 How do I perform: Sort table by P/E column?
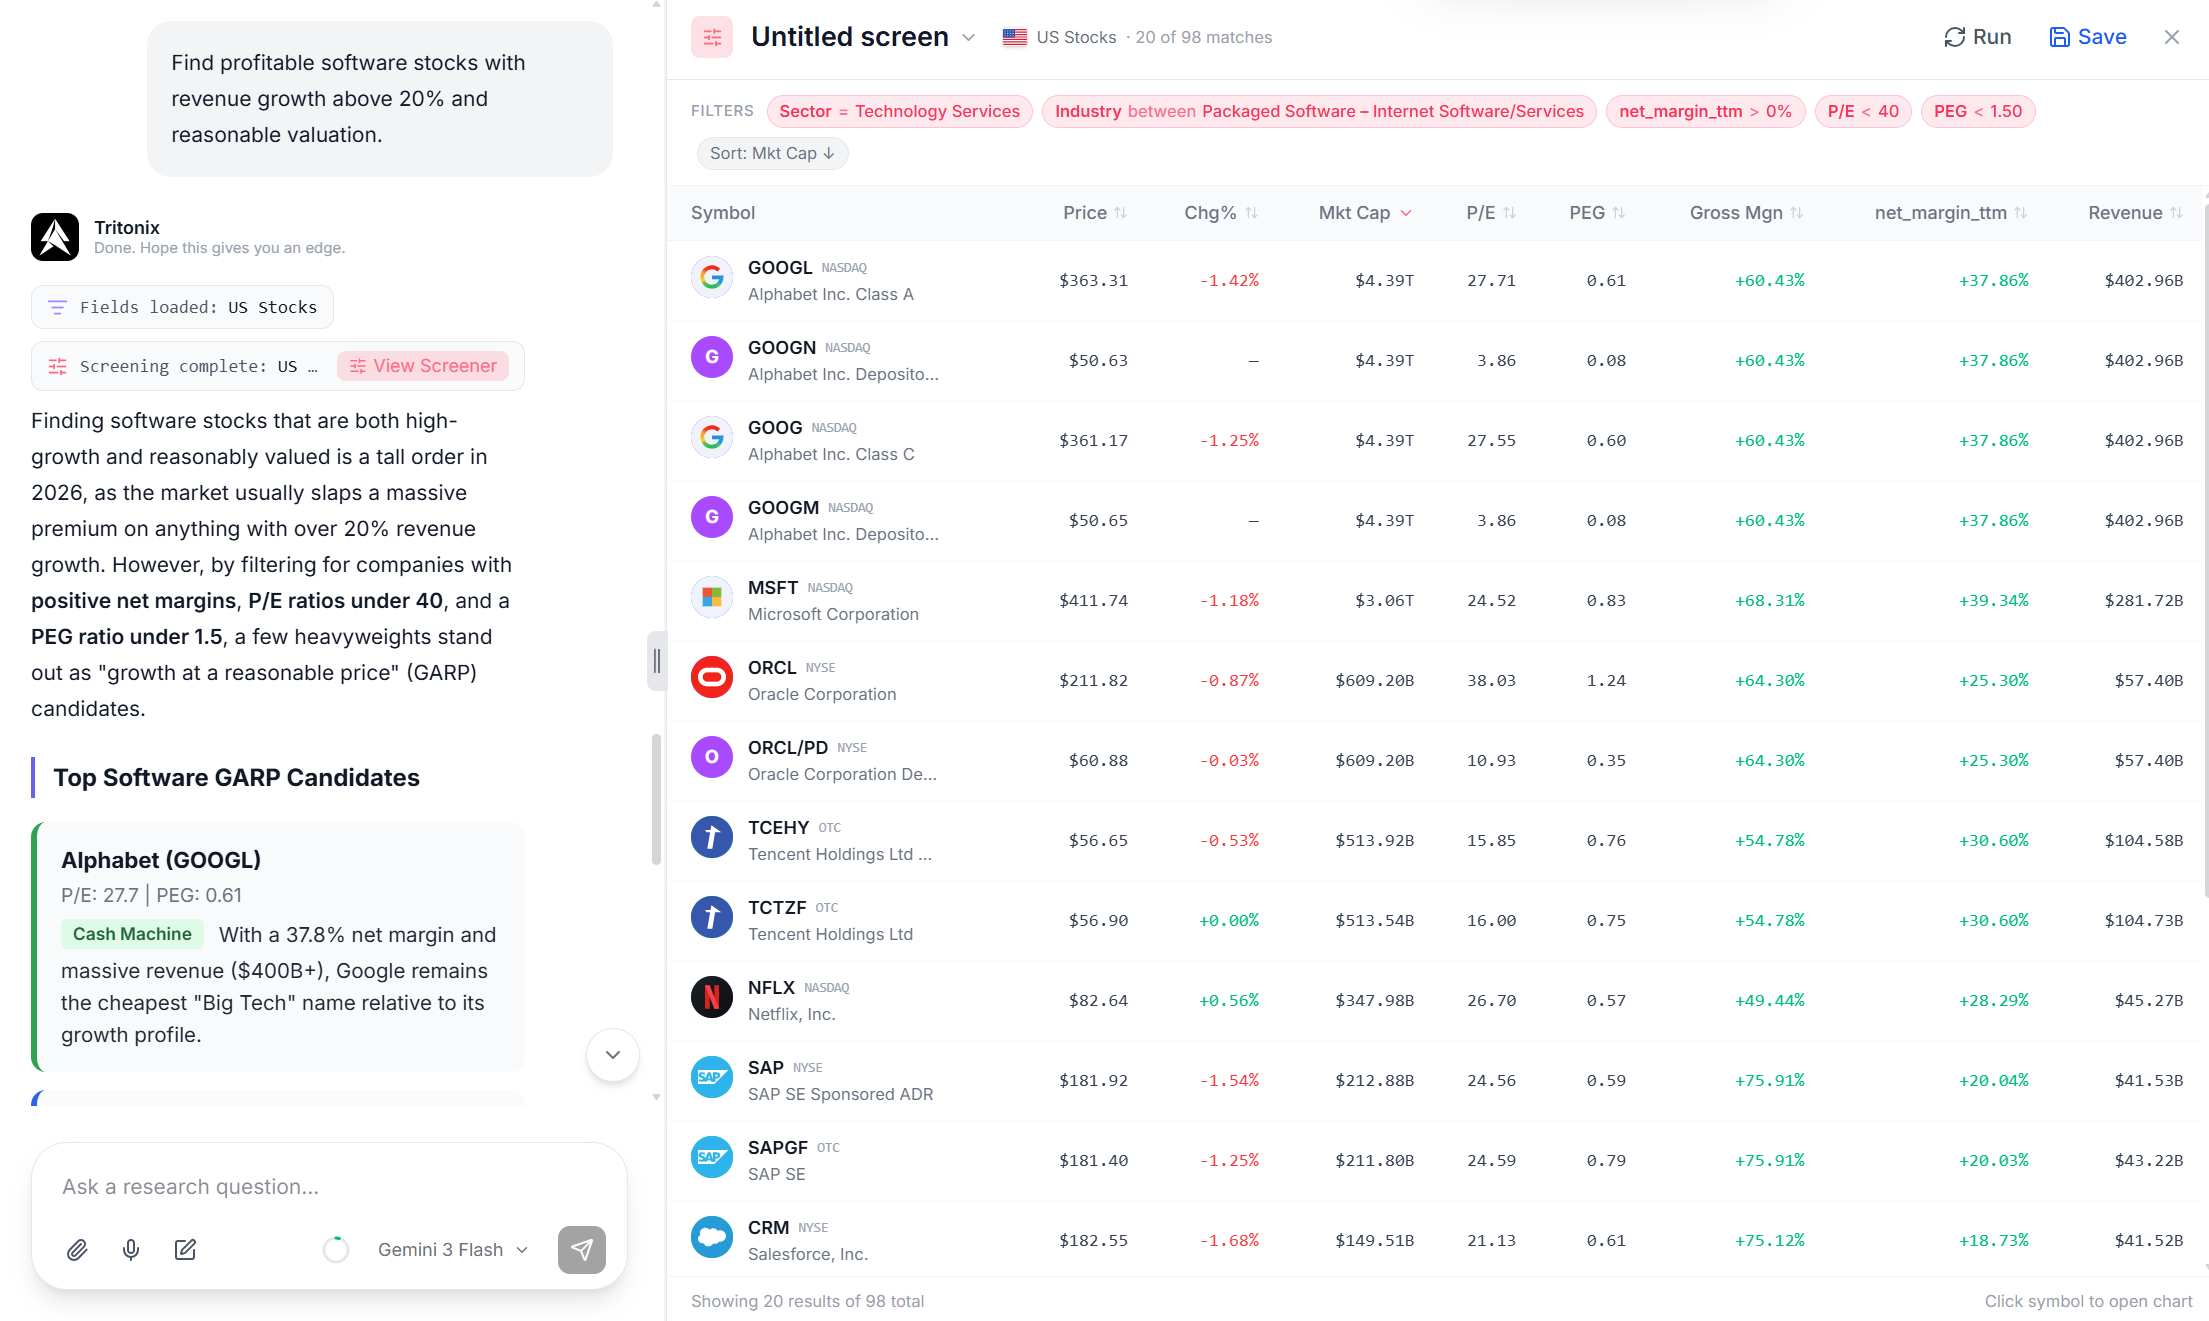pos(1490,213)
